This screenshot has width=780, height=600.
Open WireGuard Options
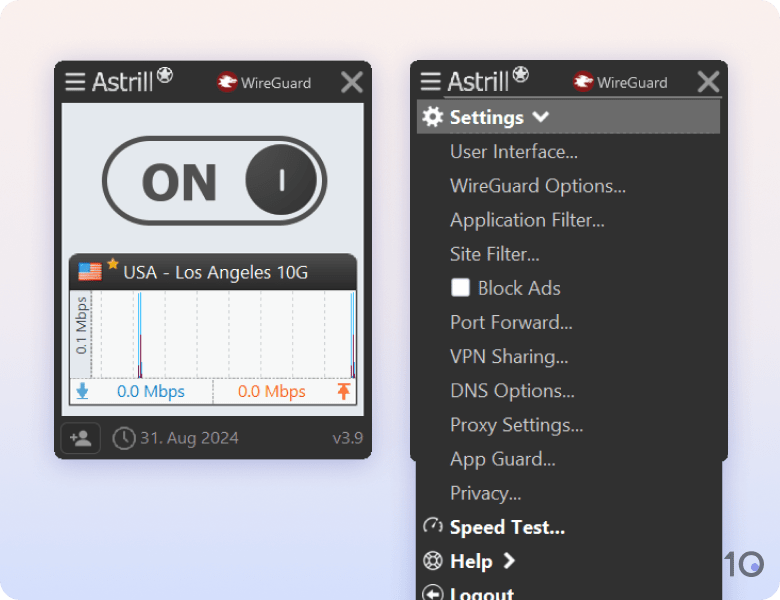point(538,186)
